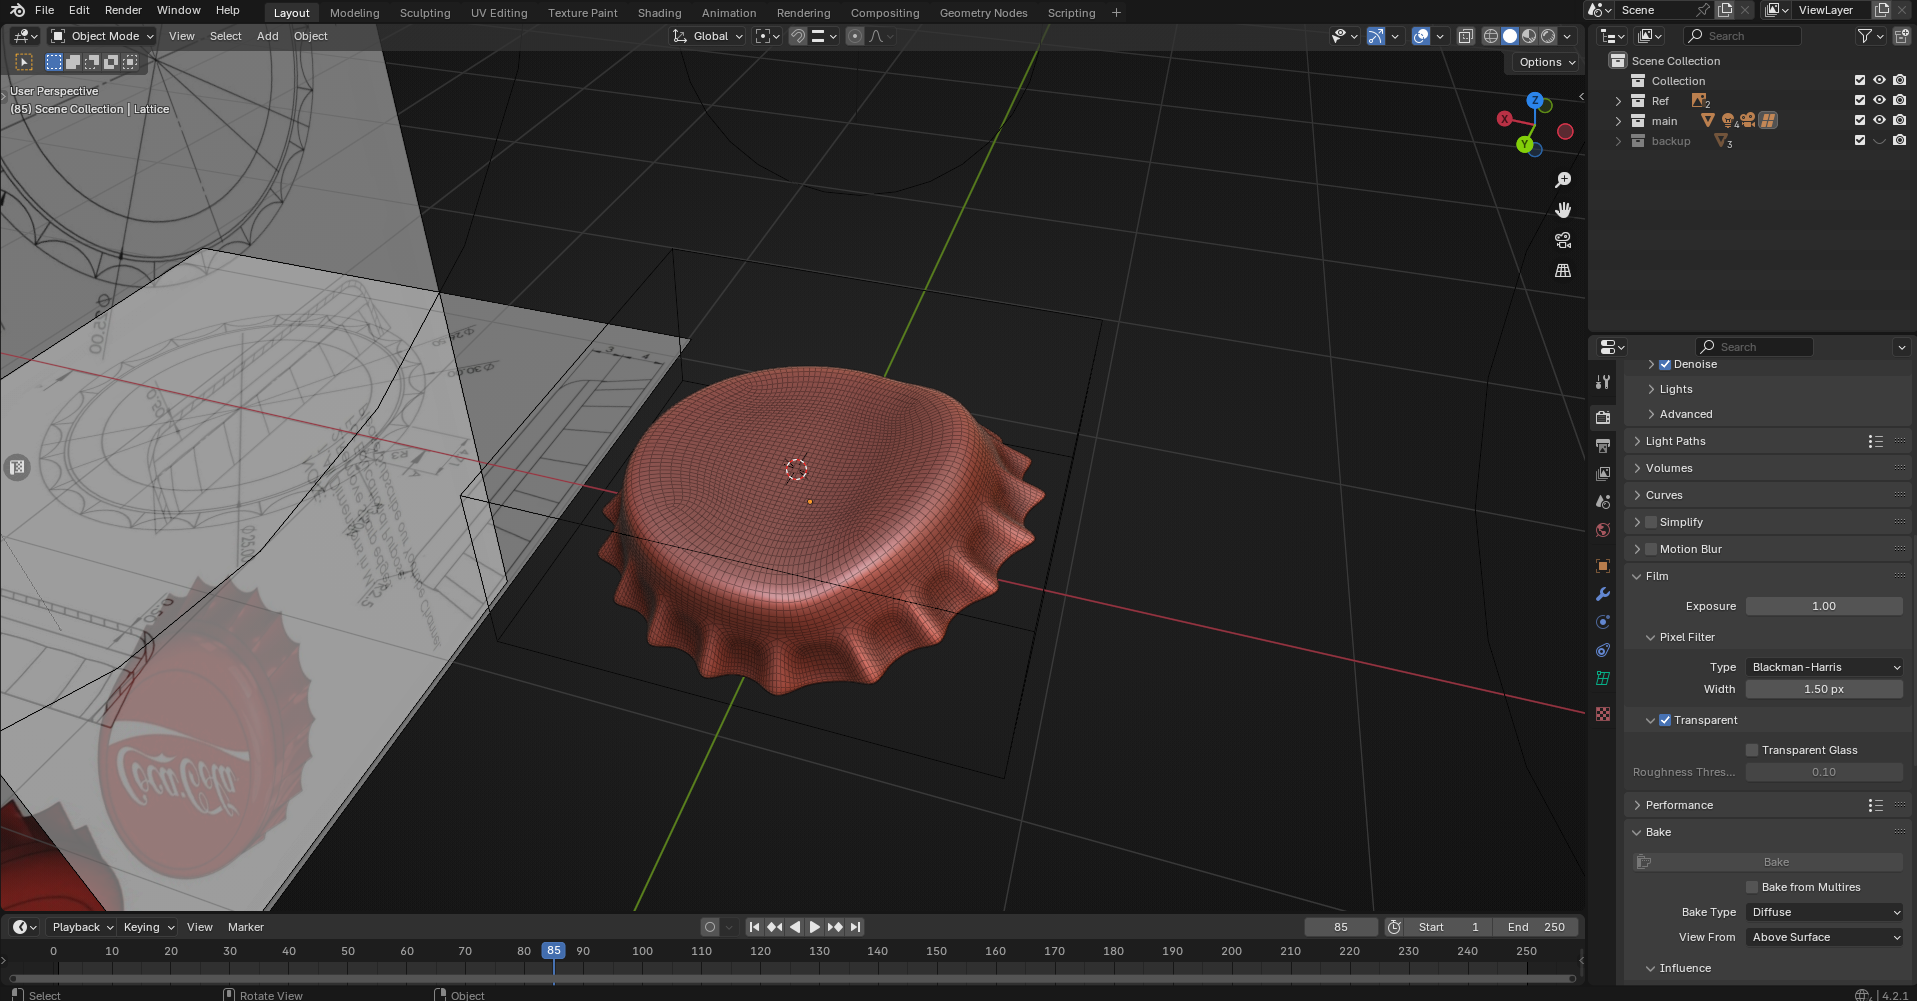The width and height of the screenshot is (1917, 1001).
Task: Click the zoom view magnifier gizmo
Action: tap(1563, 180)
